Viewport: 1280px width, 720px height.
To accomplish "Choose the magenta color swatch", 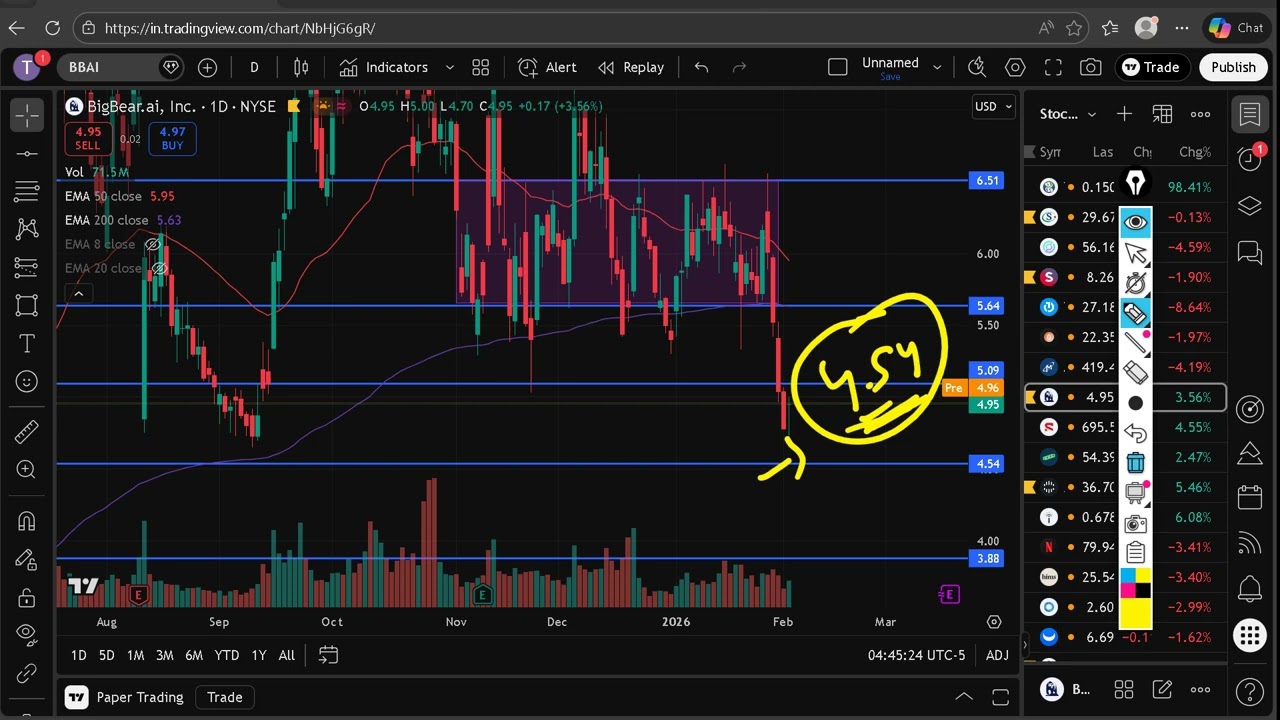I will (1127, 590).
